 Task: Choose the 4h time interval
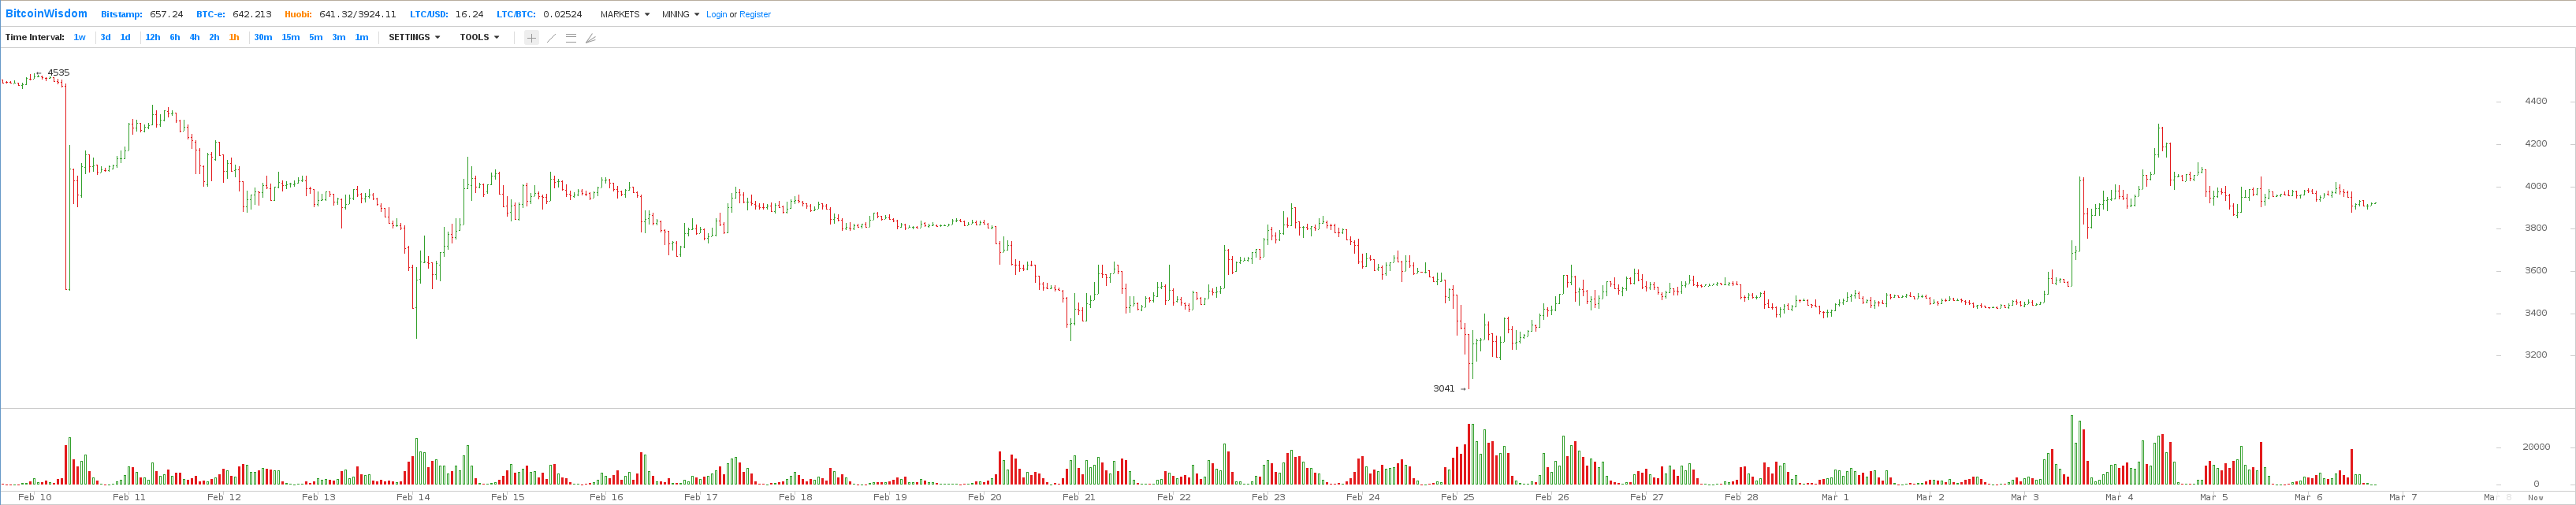click(x=195, y=38)
